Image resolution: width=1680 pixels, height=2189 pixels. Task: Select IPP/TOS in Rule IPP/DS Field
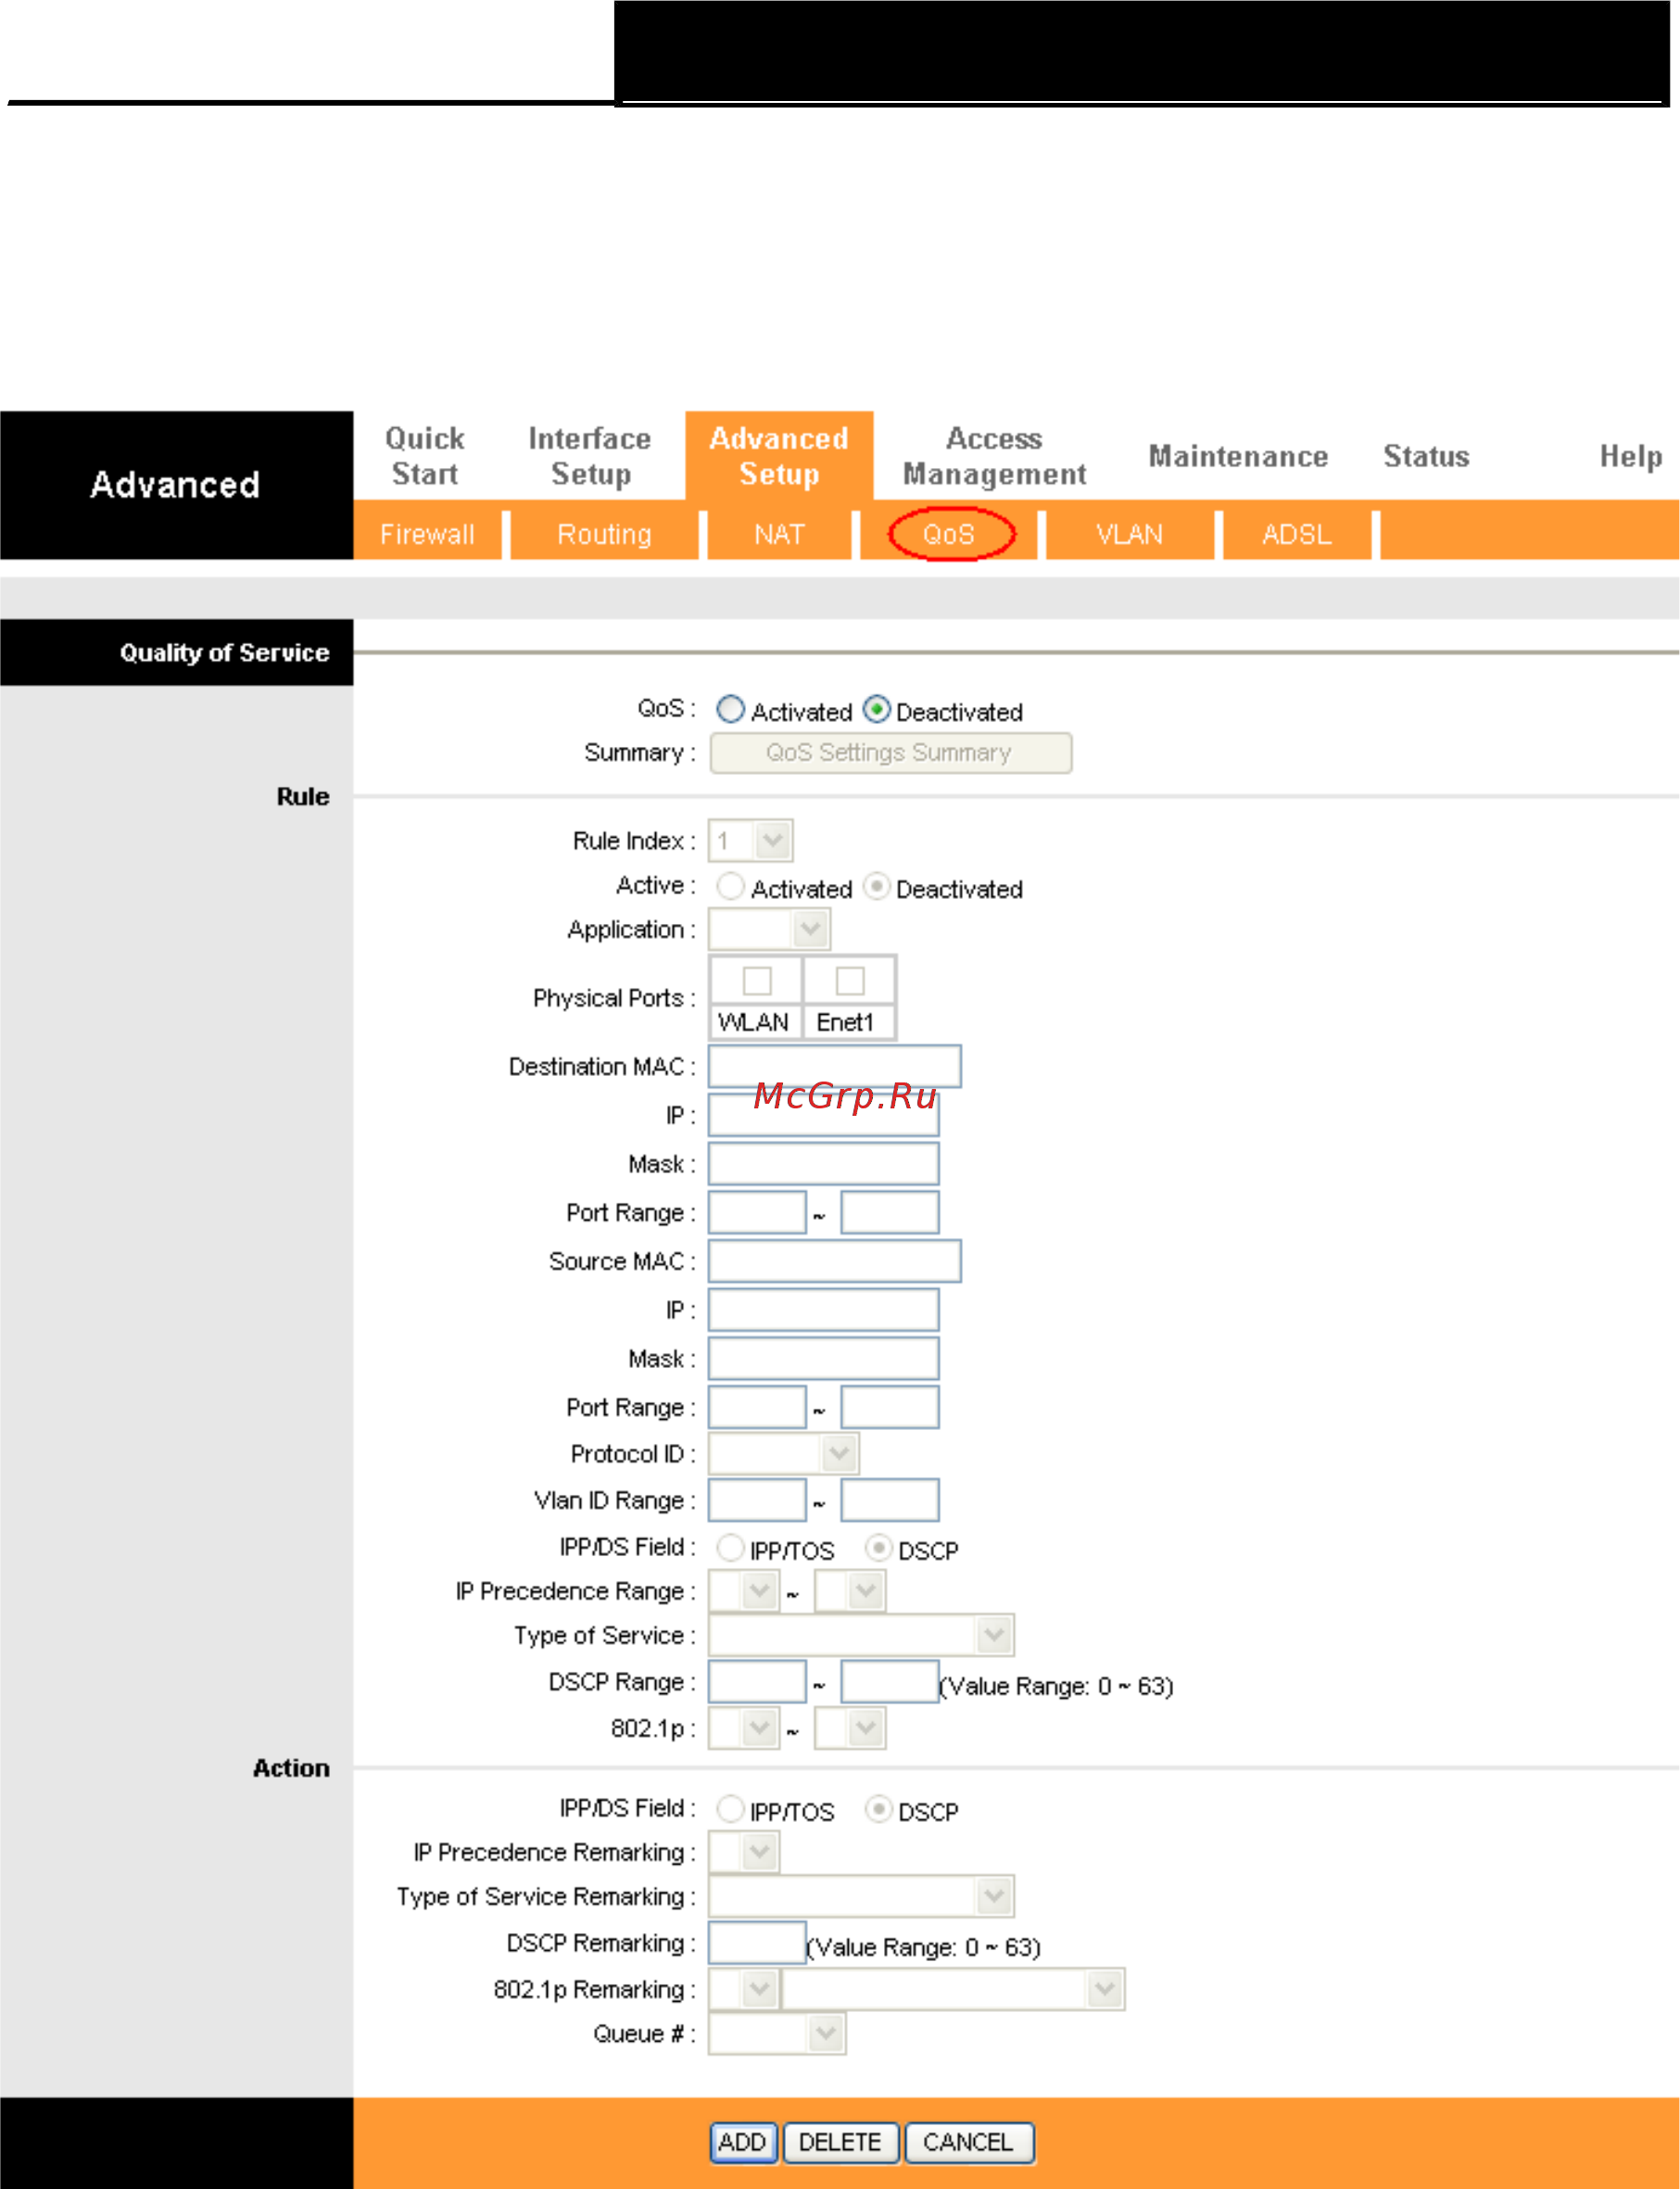pyautogui.click(x=731, y=1548)
